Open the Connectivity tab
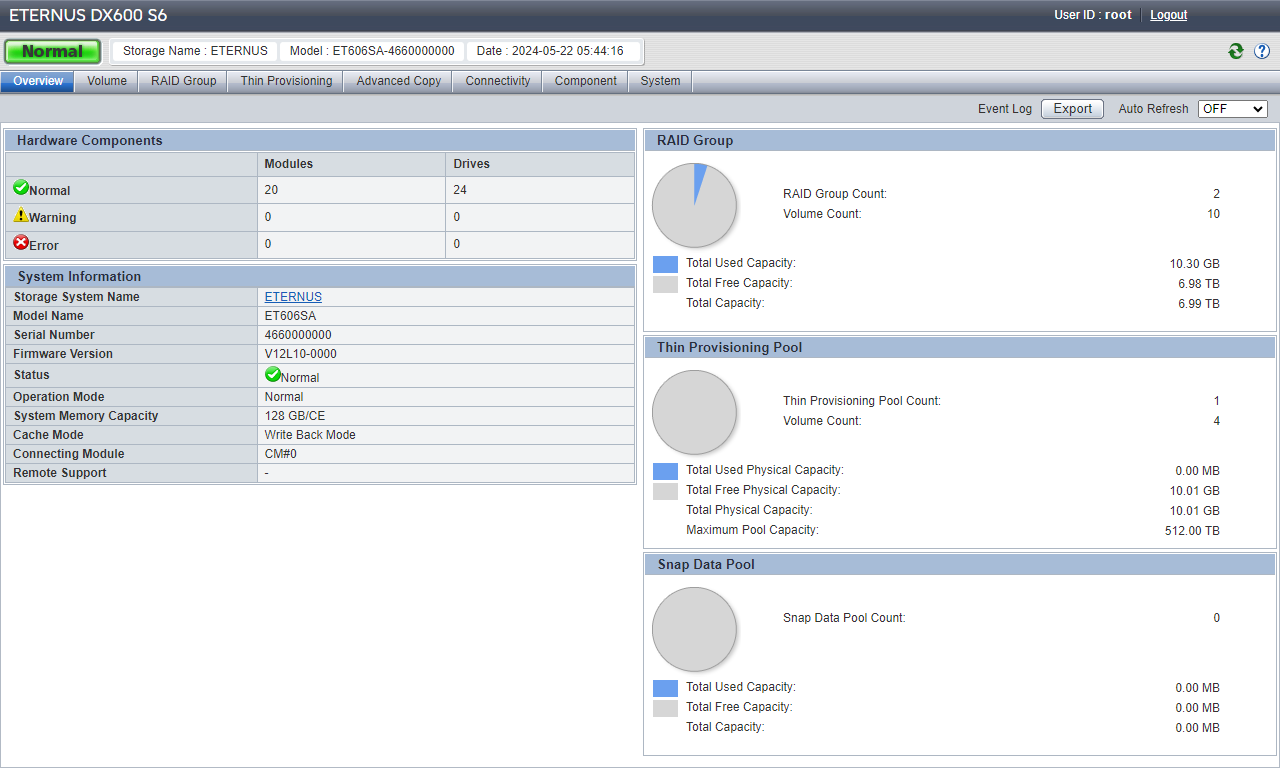This screenshot has width=1280, height=768. (x=497, y=81)
